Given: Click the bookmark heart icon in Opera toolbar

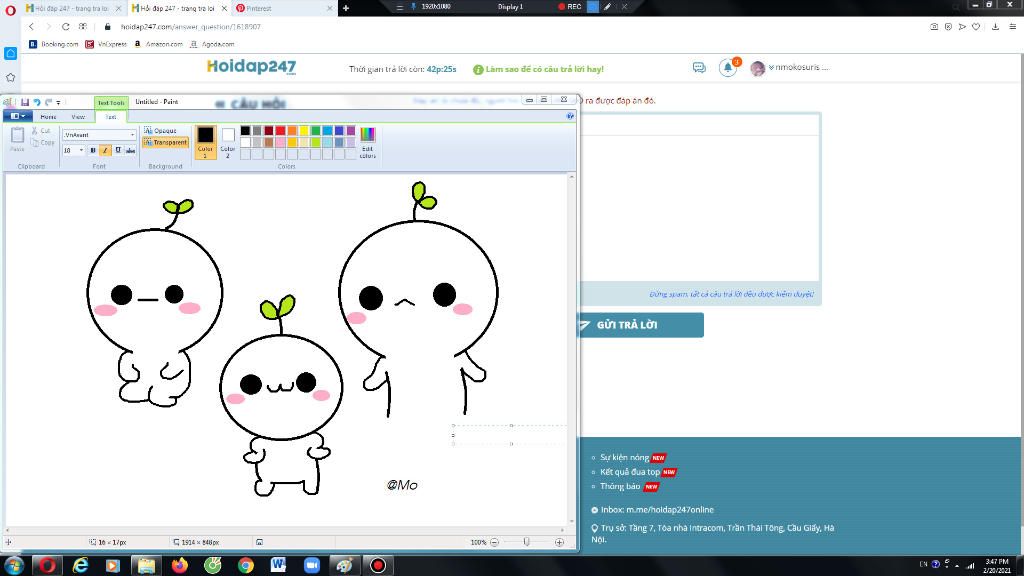Looking at the screenshot, I should [976, 27].
